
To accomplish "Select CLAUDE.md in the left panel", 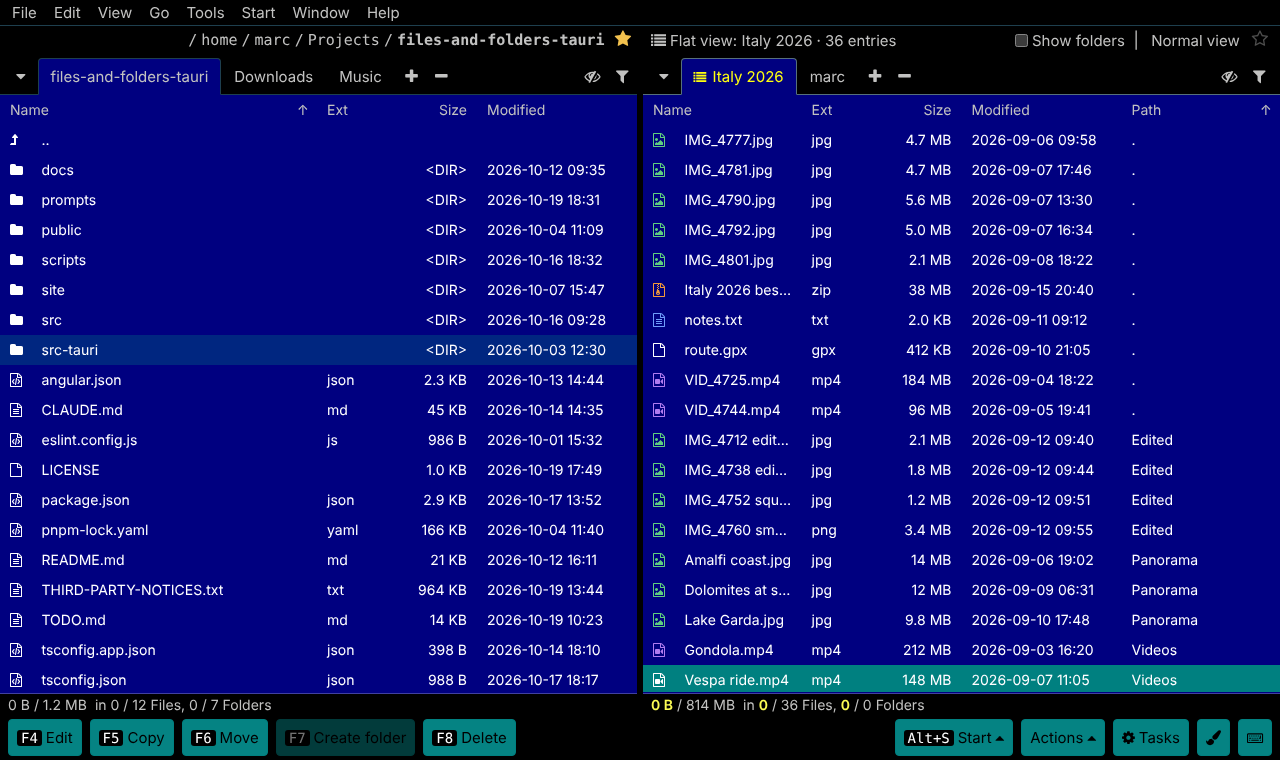I will (x=319, y=410).
